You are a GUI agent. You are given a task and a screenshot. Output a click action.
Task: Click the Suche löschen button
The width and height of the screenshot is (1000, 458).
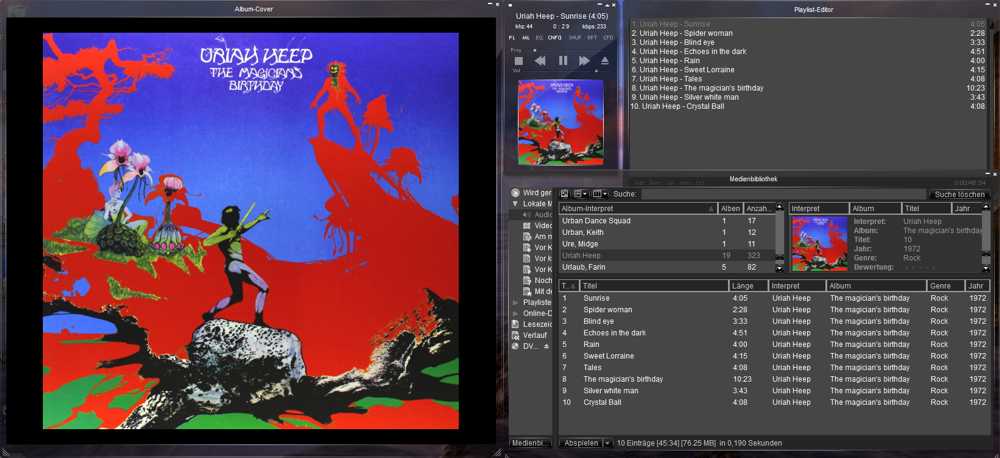[x=958, y=194]
